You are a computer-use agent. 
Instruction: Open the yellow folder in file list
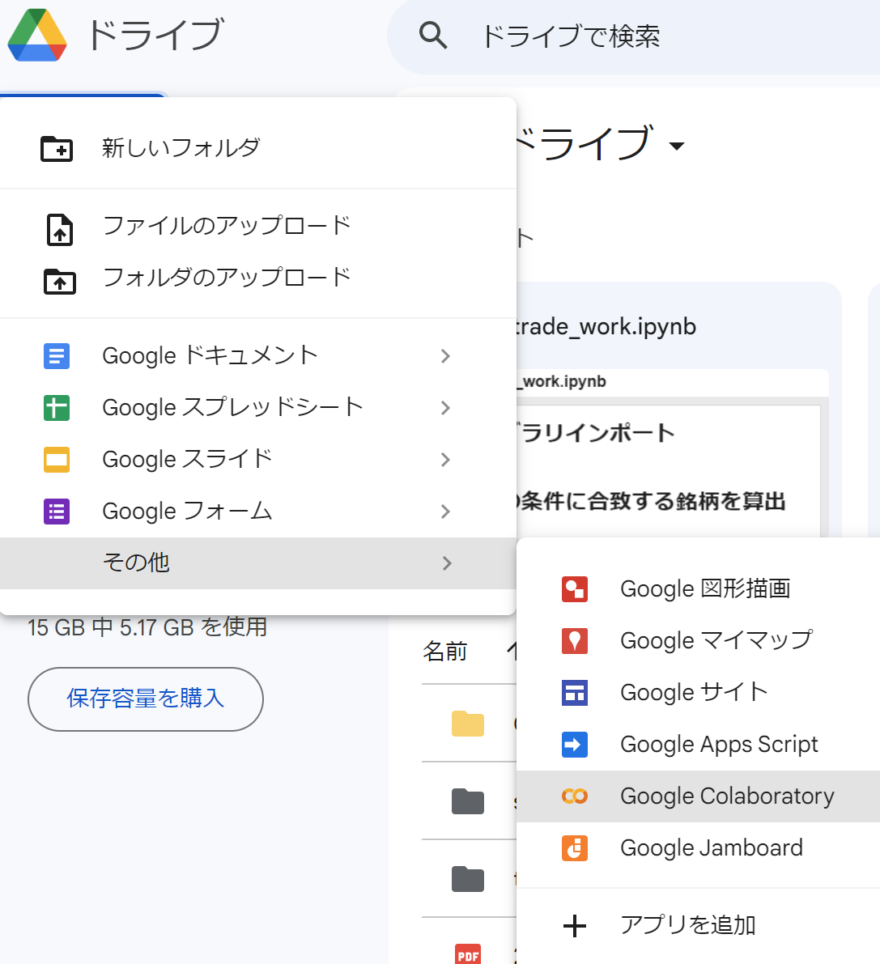tap(468, 724)
